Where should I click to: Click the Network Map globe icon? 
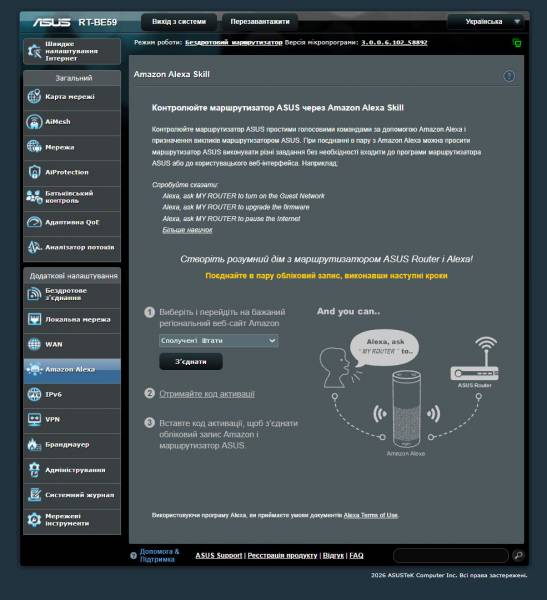pyautogui.click(x=34, y=96)
